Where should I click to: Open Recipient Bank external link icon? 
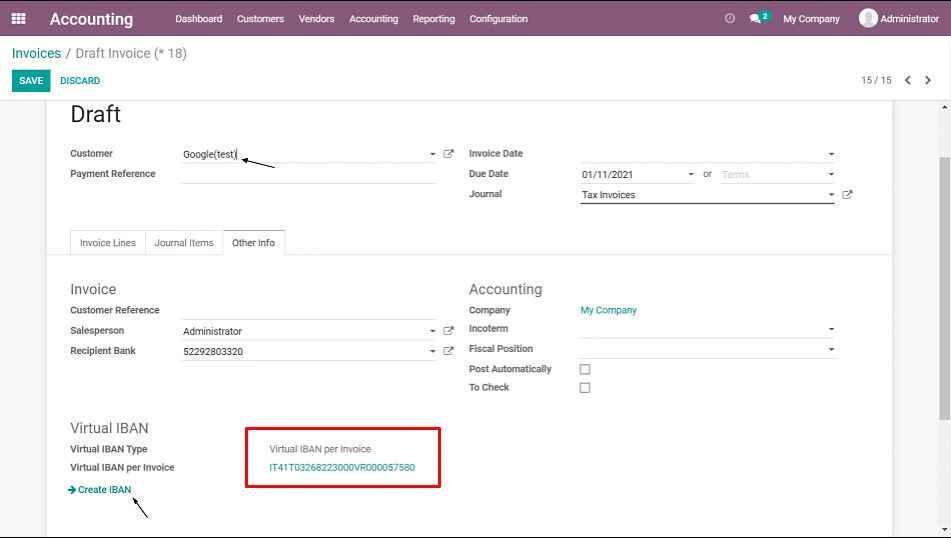tap(448, 351)
